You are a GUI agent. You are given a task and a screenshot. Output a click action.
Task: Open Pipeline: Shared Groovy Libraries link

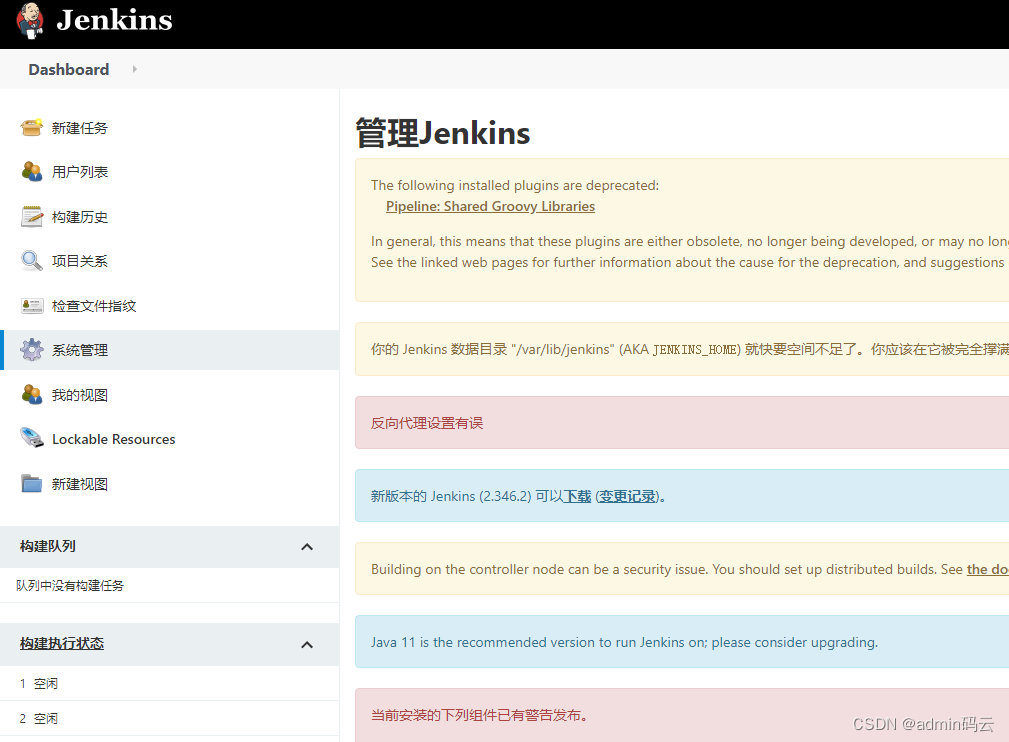pyautogui.click(x=490, y=206)
